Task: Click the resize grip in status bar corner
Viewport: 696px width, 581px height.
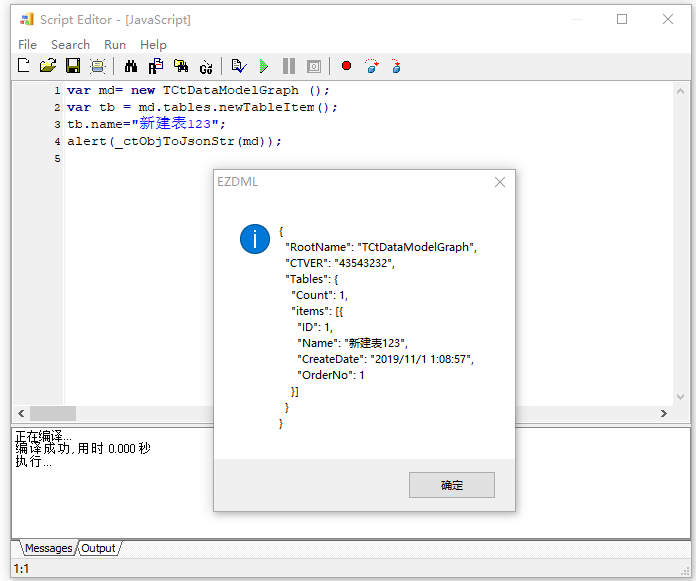Action: click(x=685, y=571)
